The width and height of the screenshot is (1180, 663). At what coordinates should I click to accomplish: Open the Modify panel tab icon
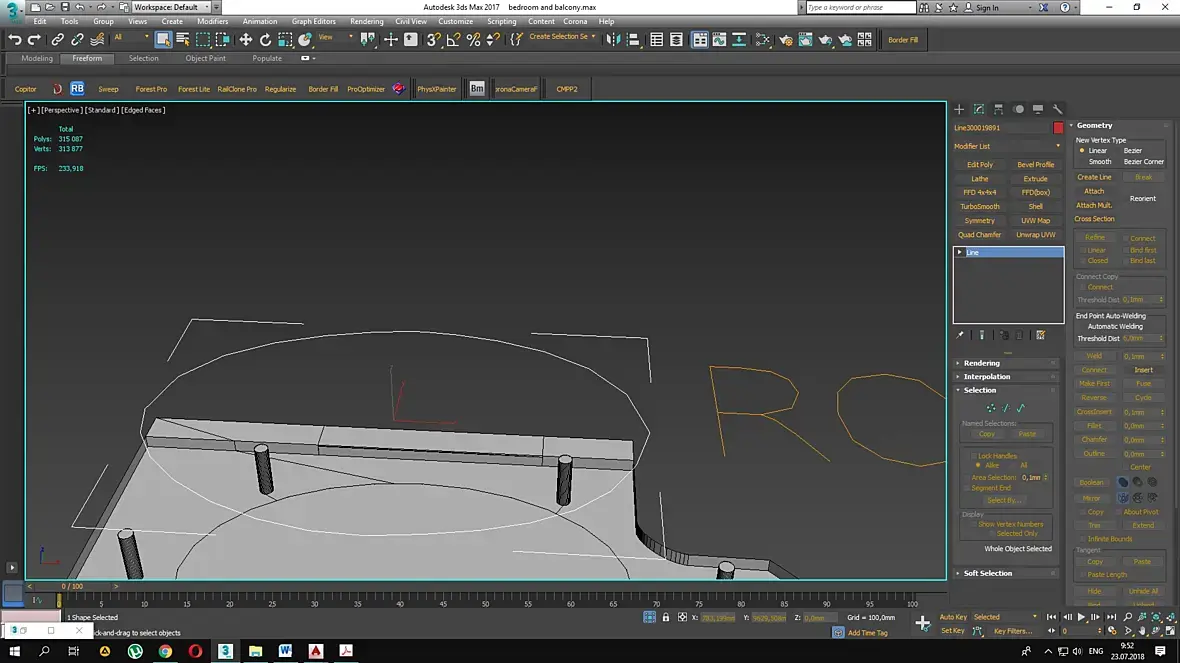(979, 109)
